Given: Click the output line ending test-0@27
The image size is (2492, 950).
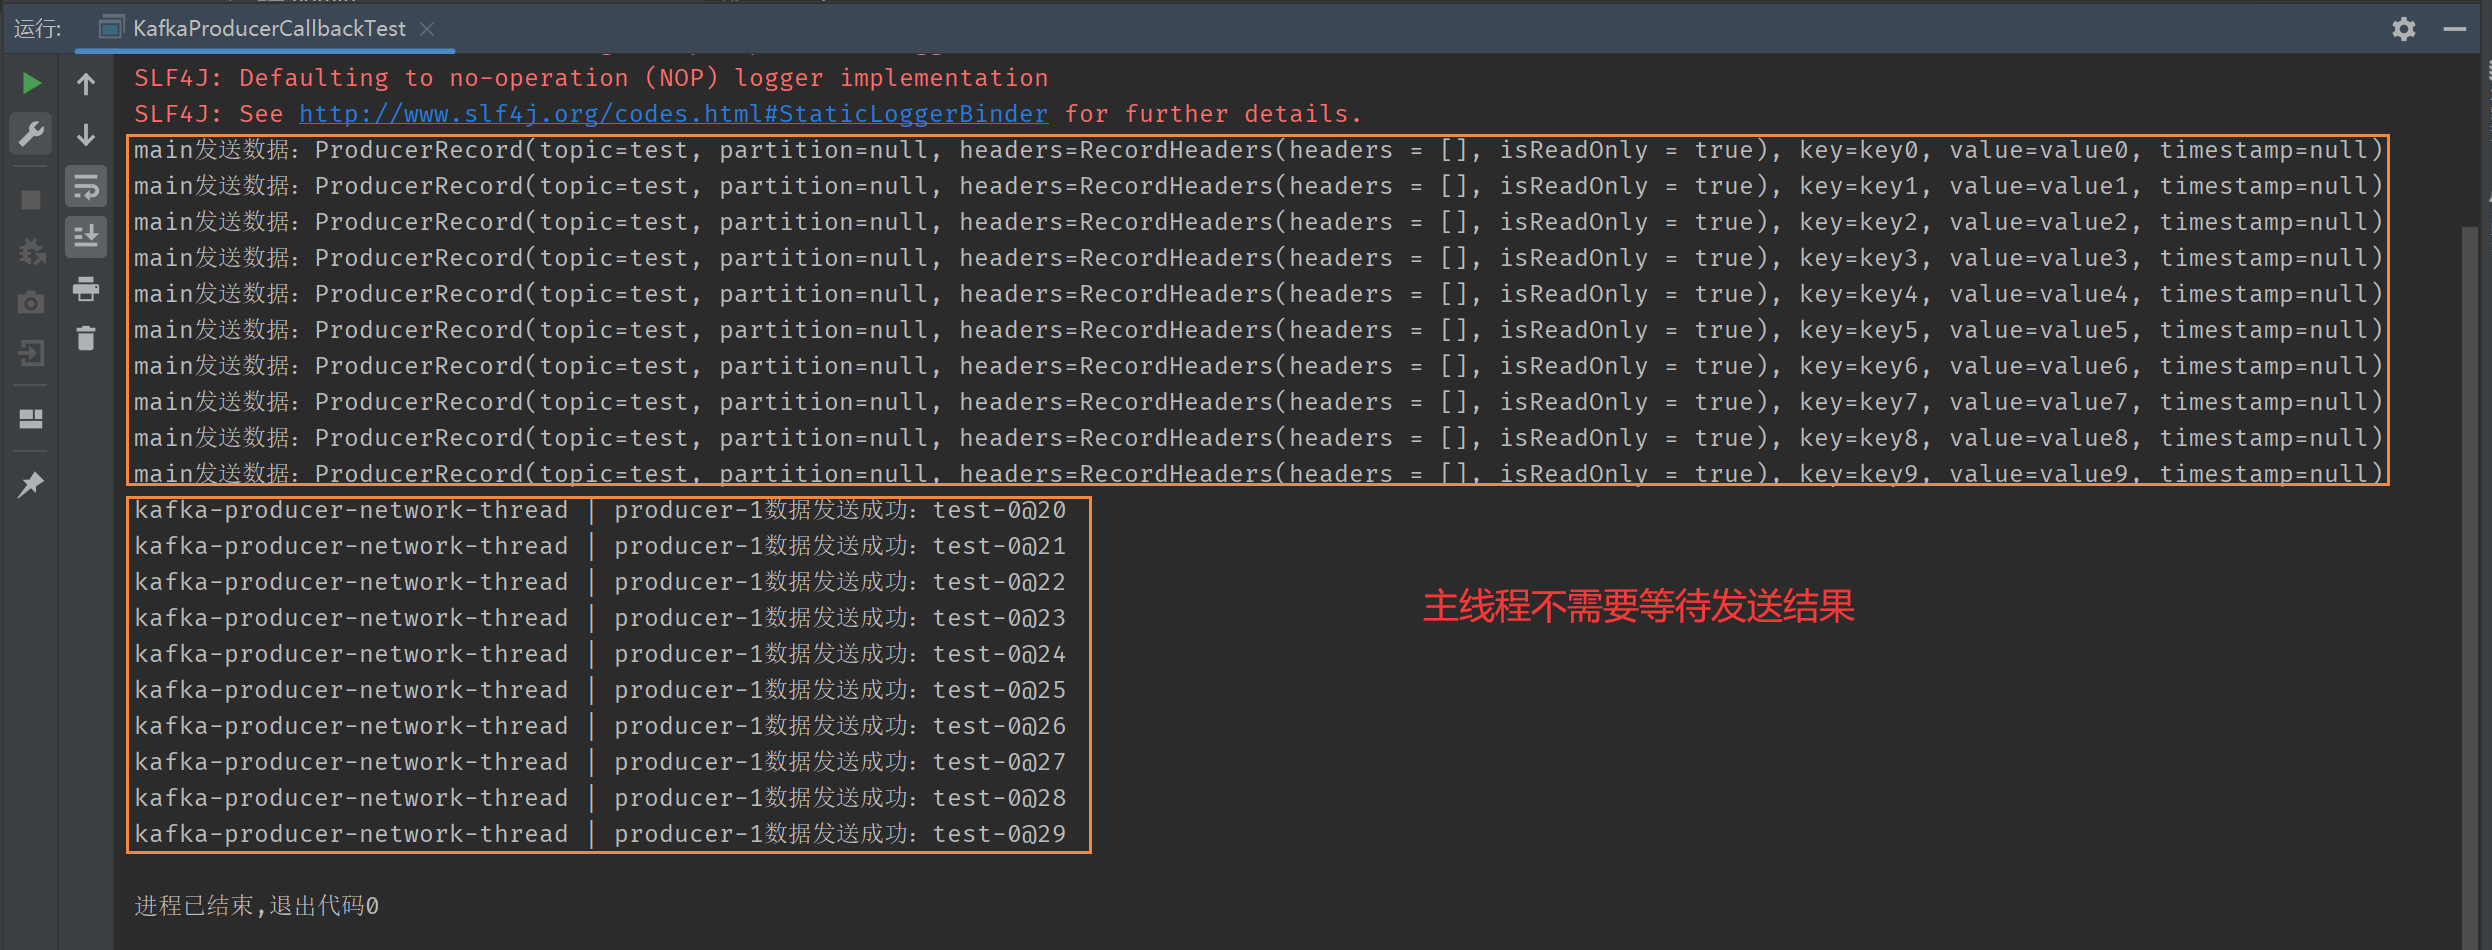Looking at the screenshot, I should click(x=600, y=762).
